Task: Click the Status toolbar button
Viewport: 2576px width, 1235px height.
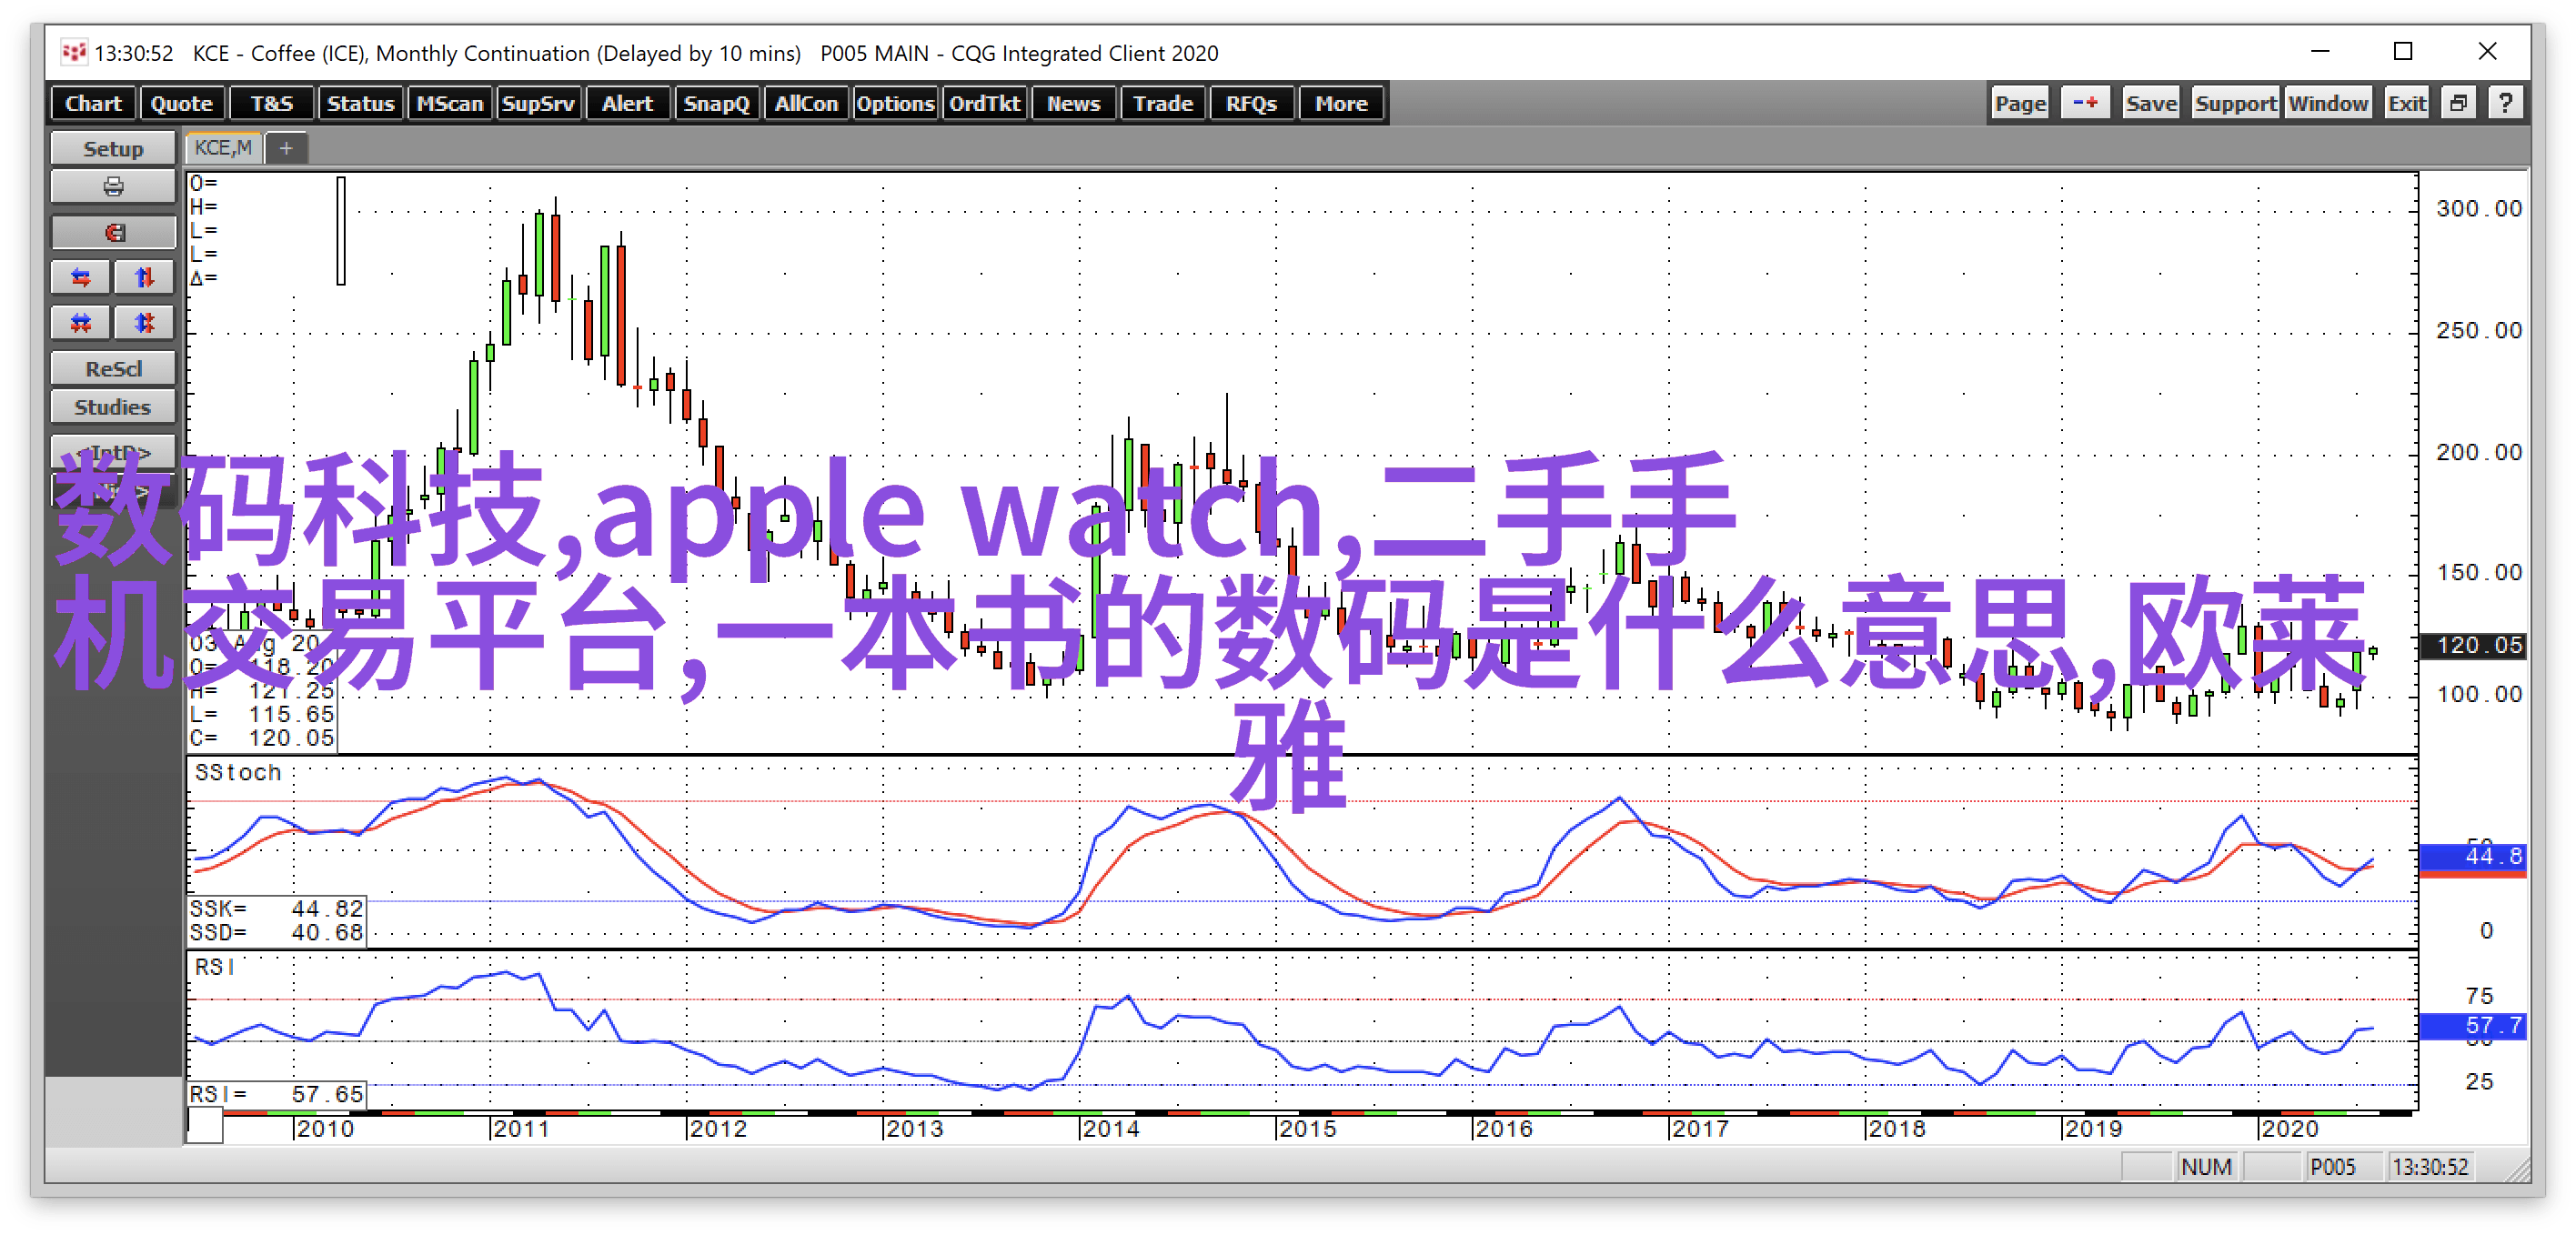Action: pyautogui.click(x=360, y=103)
